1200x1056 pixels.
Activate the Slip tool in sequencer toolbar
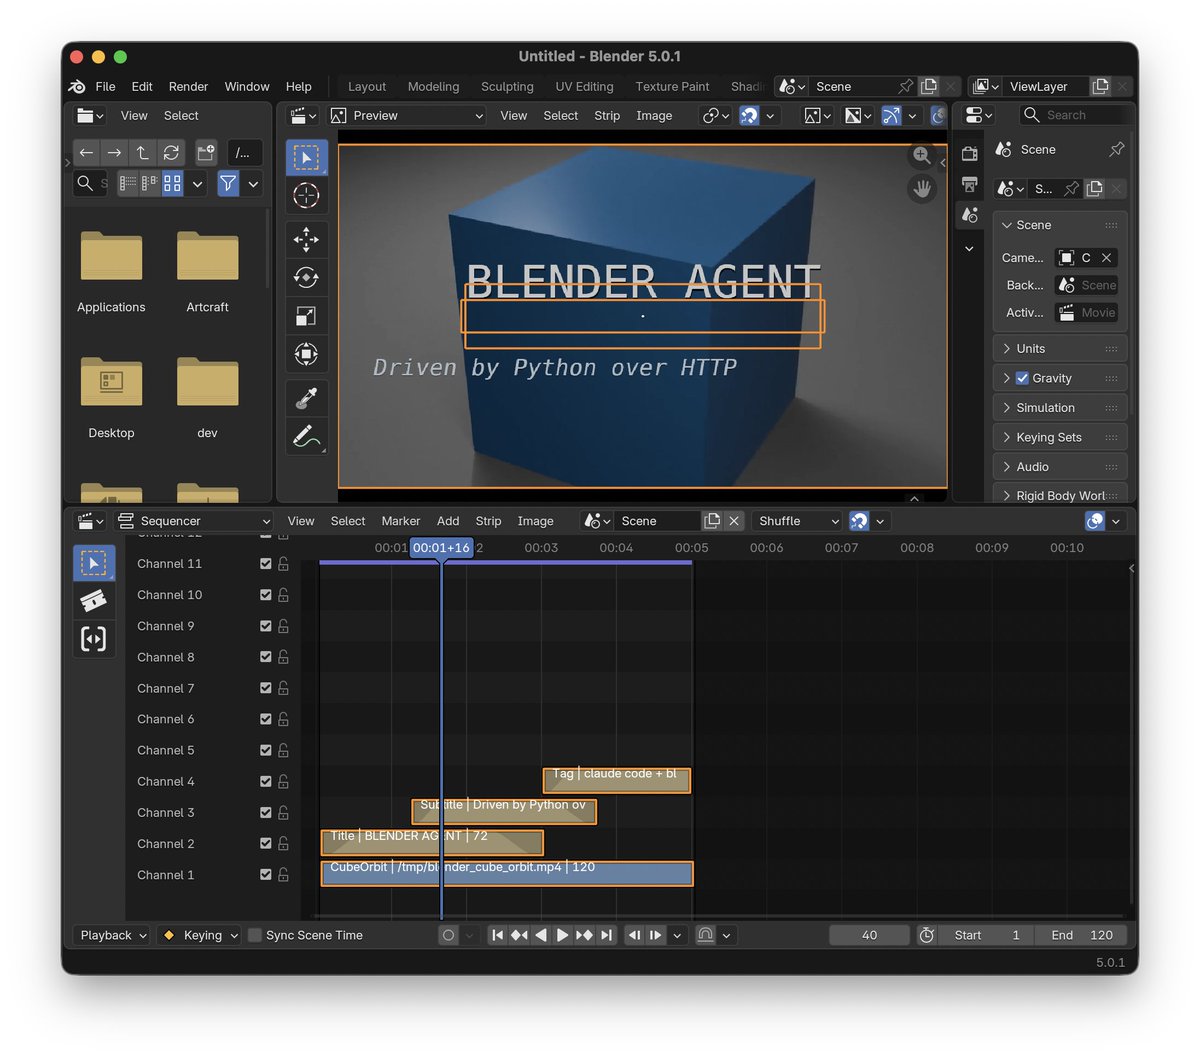click(x=93, y=639)
